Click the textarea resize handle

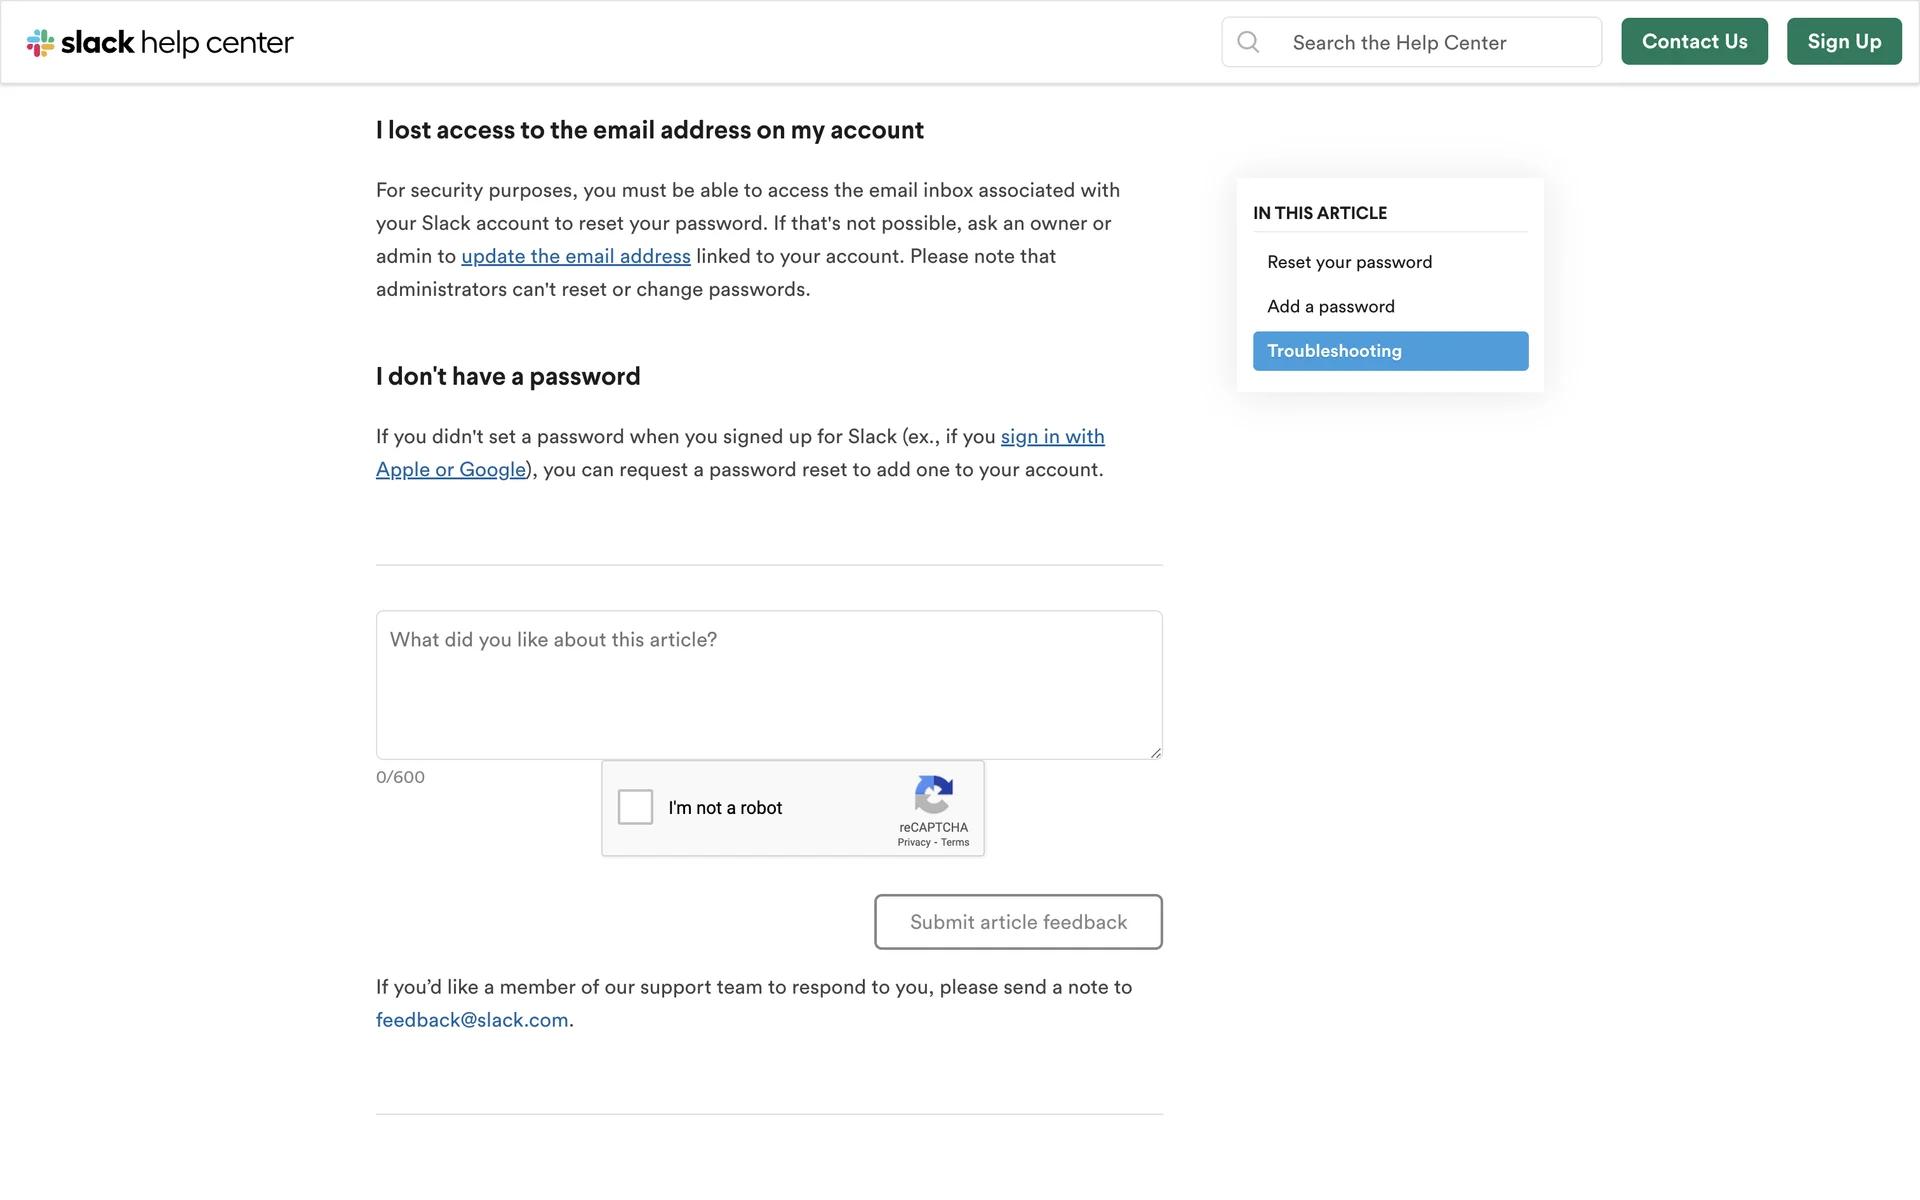point(1155,752)
